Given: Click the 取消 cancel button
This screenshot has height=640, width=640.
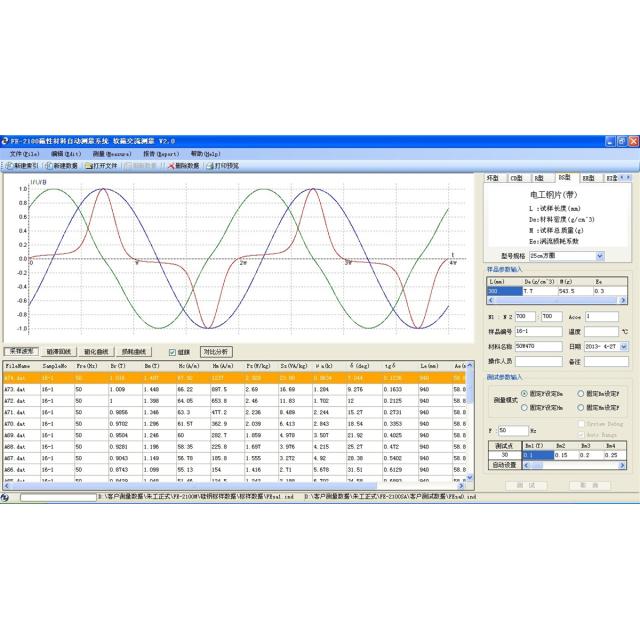Looking at the screenshot, I should [x=590, y=485].
